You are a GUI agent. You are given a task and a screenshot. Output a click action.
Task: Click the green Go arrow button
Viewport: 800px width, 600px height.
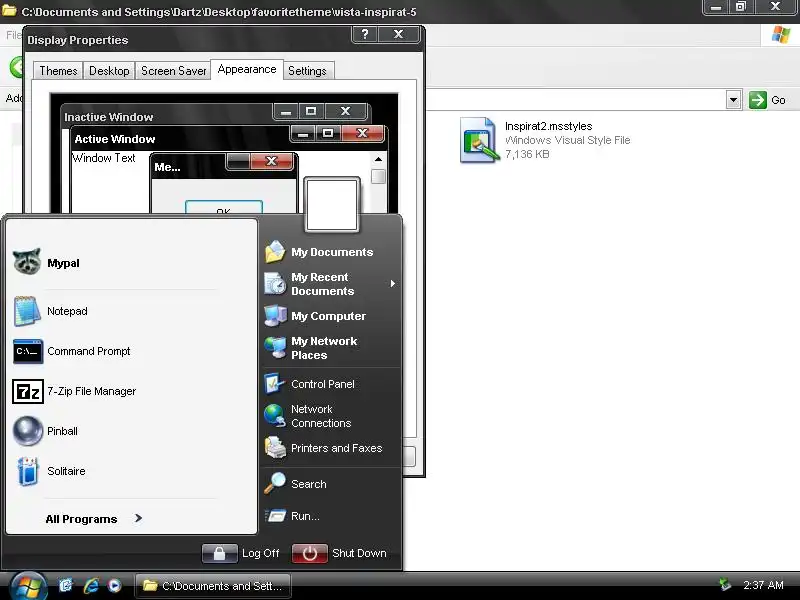tap(758, 100)
